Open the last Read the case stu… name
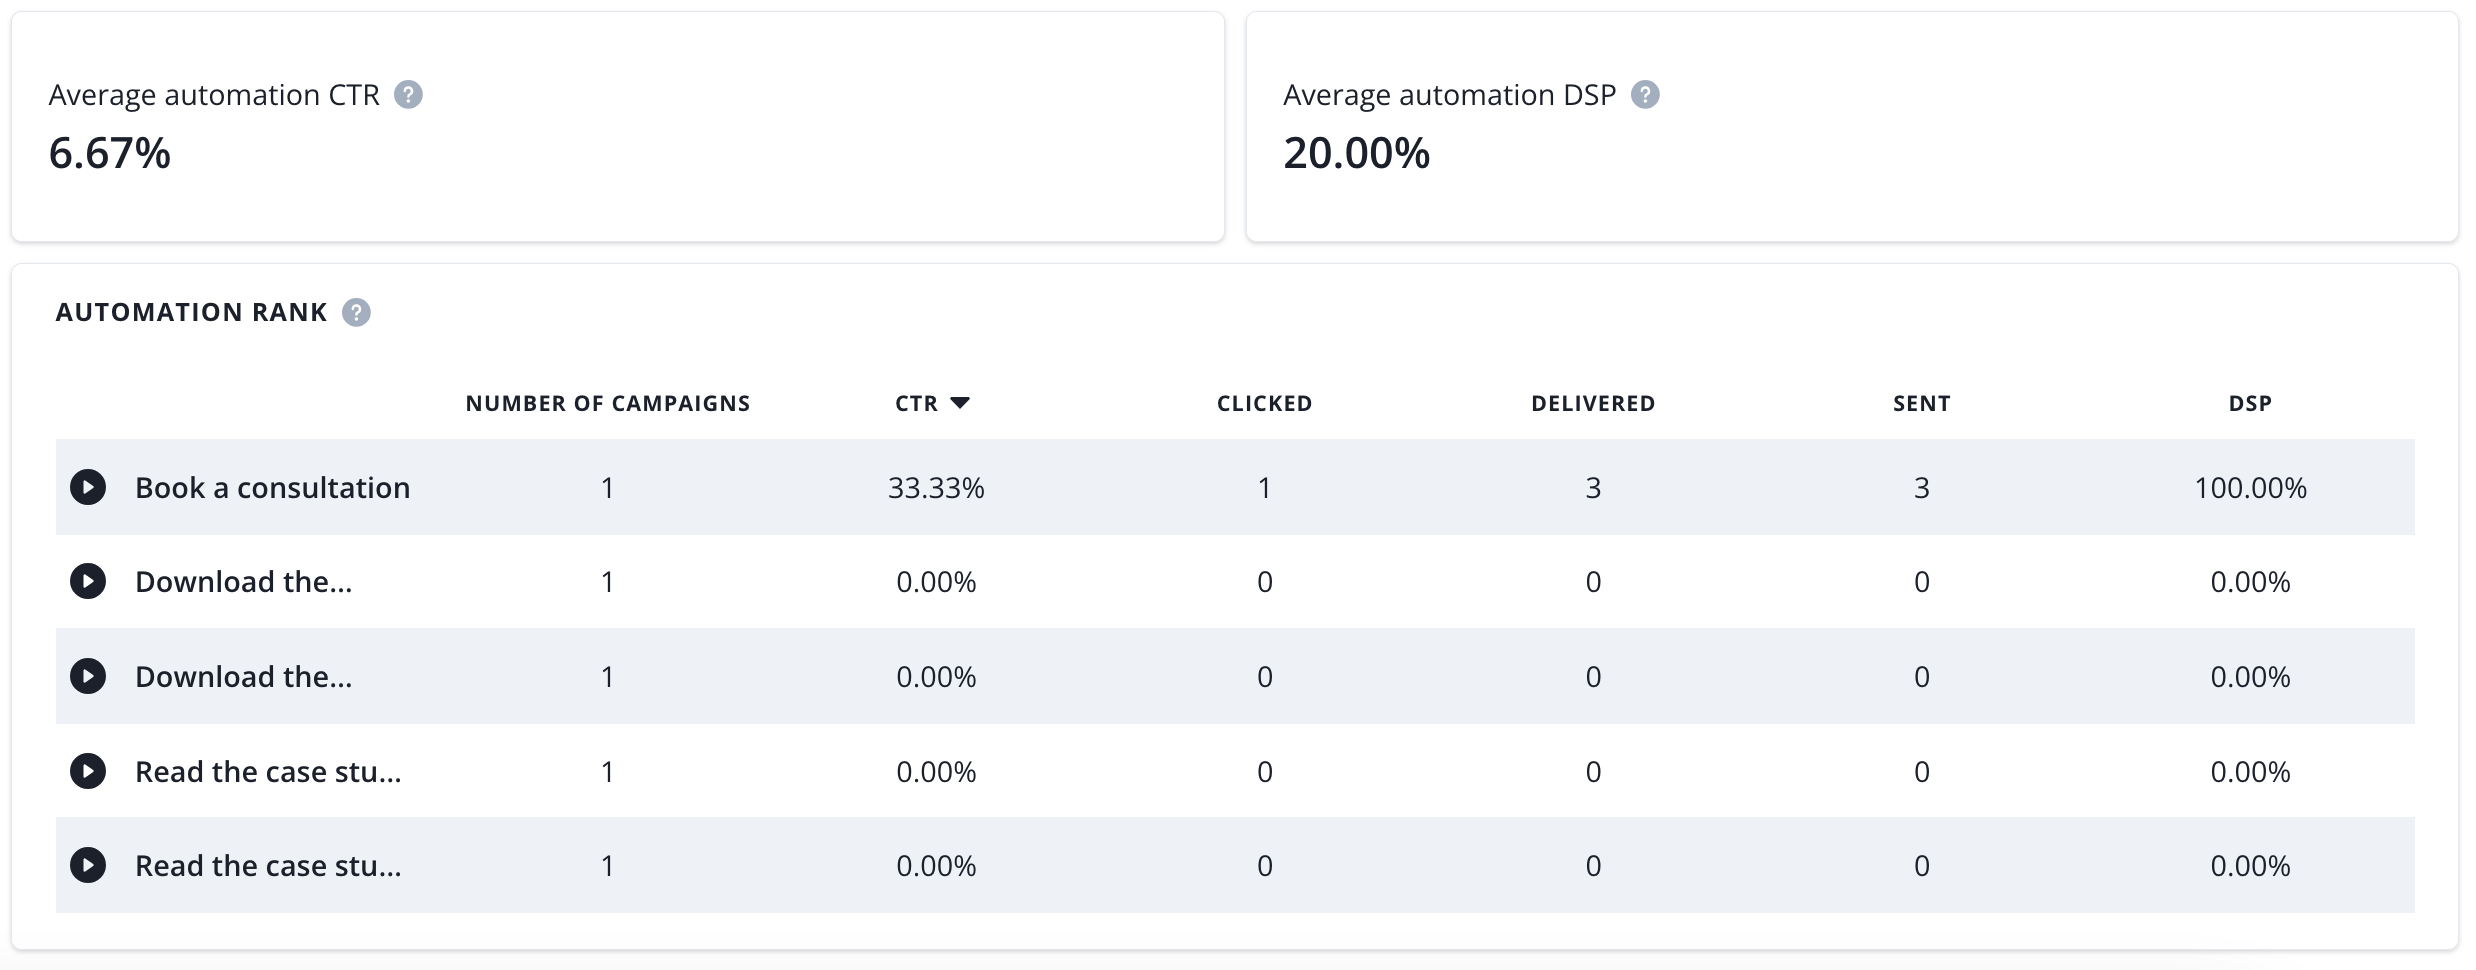Viewport: 2476px width, 970px height. [268, 866]
